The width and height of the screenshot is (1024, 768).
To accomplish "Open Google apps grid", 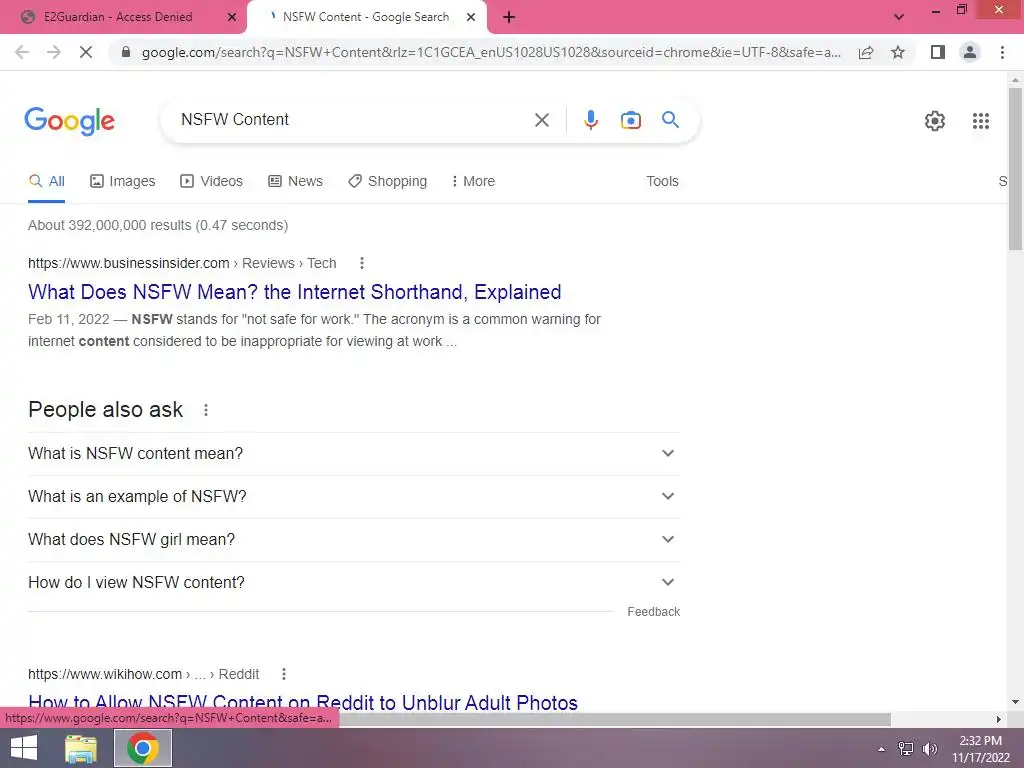I will 980,121.
